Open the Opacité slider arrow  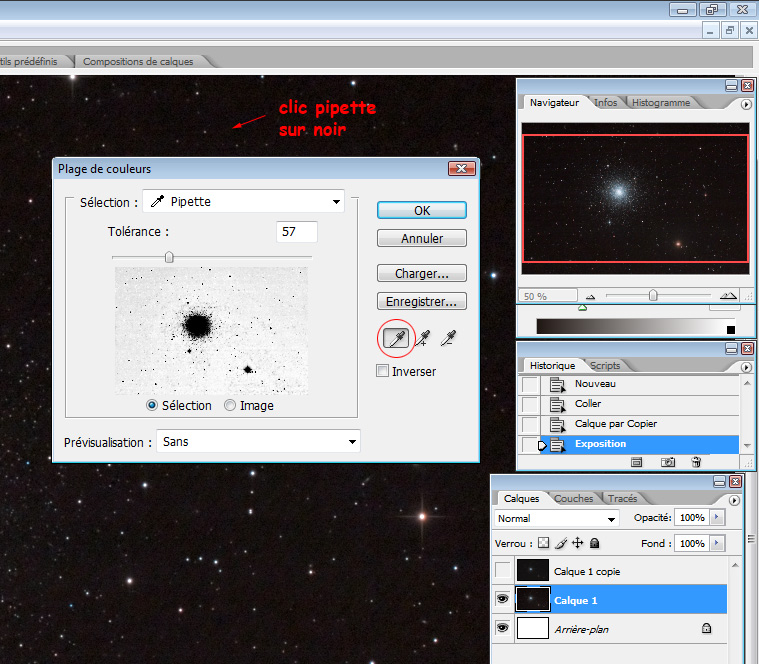(x=717, y=517)
